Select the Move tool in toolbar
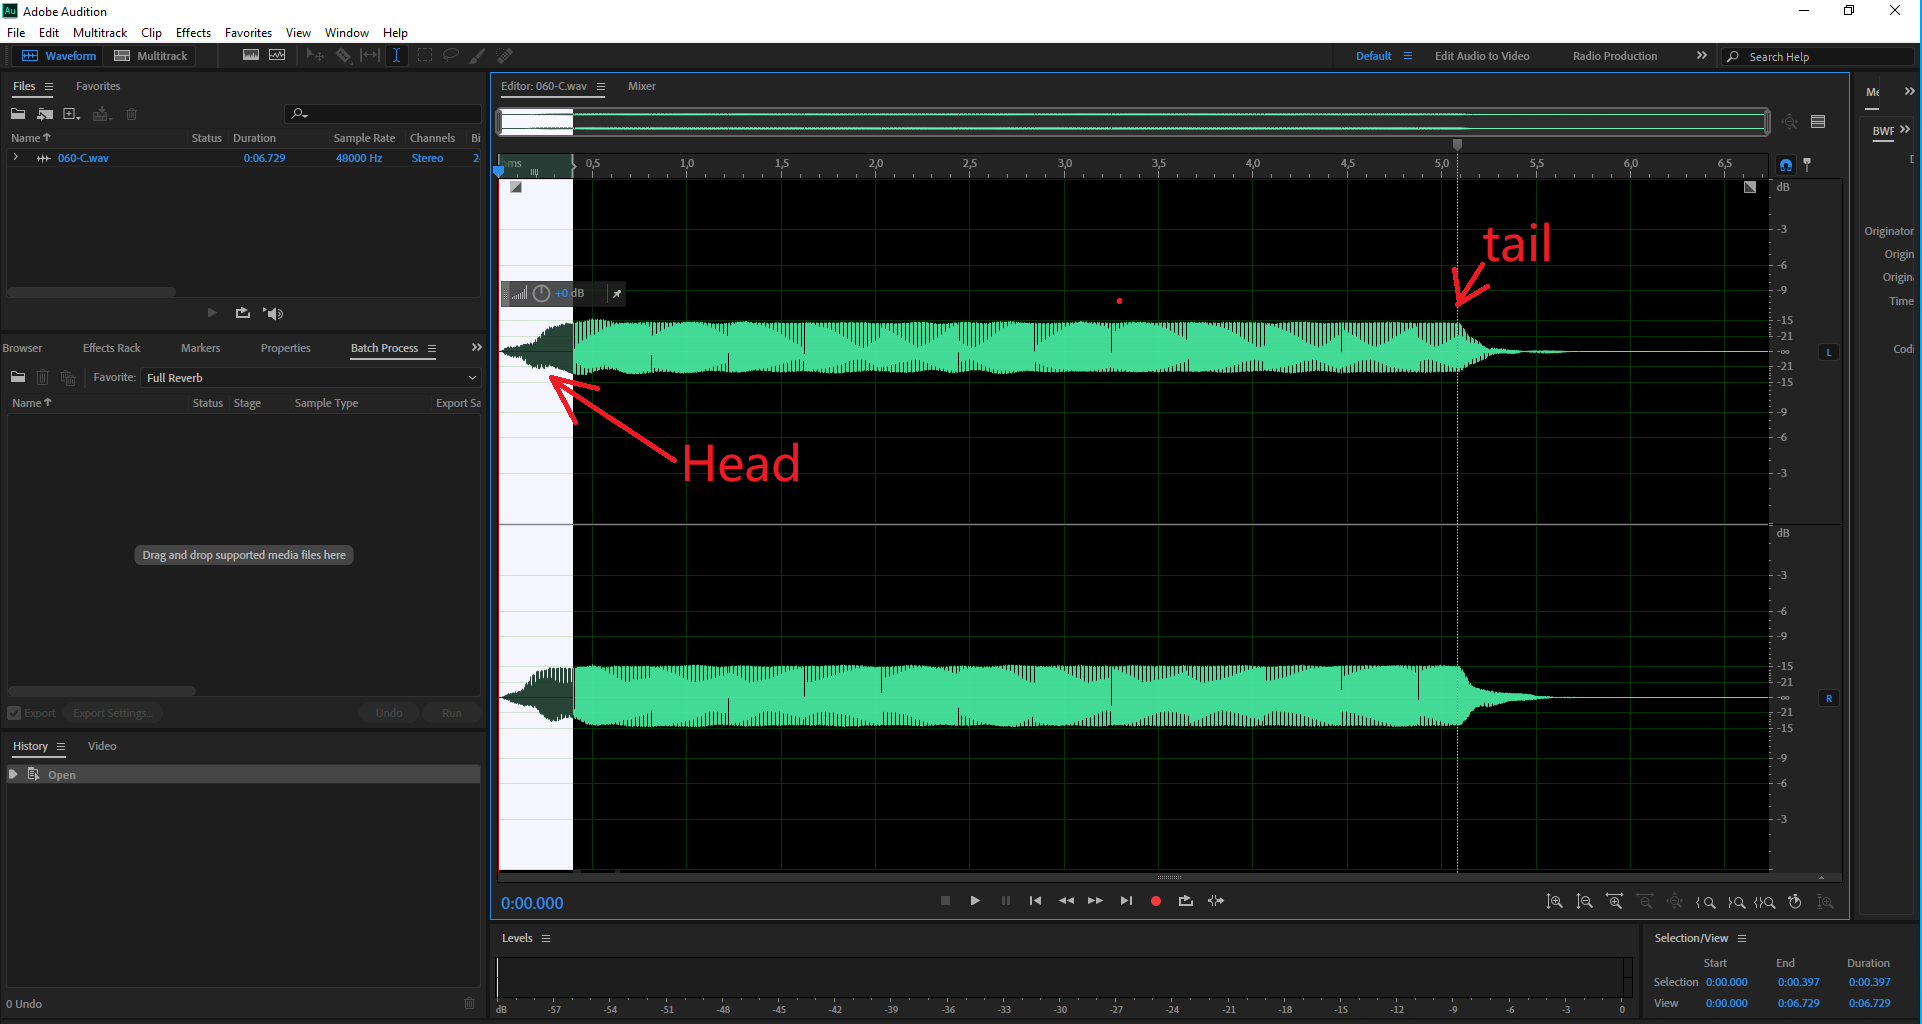This screenshot has width=1922, height=1024. (315, 56)
